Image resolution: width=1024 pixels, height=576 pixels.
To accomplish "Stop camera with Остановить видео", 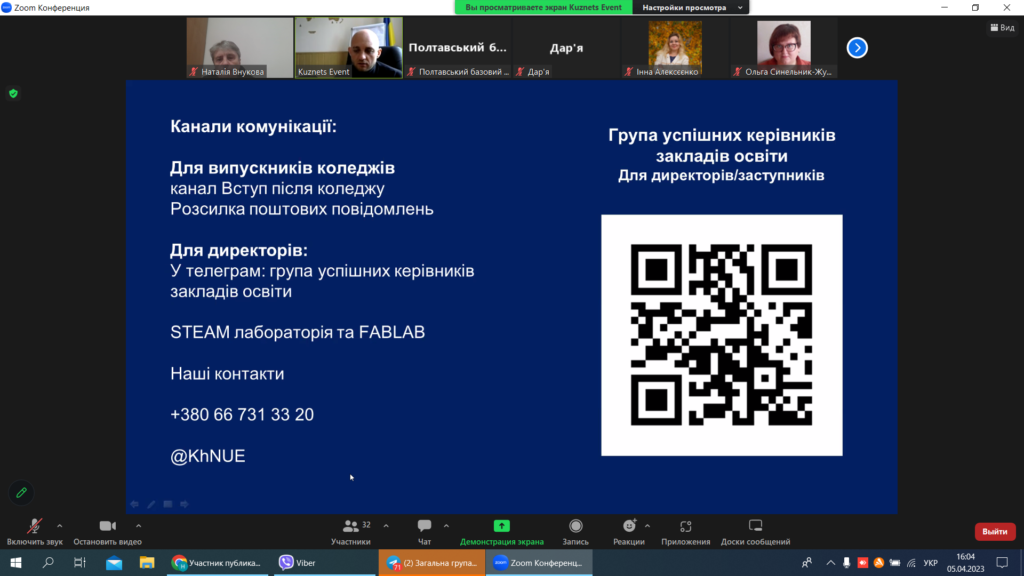I will [107, 532].
